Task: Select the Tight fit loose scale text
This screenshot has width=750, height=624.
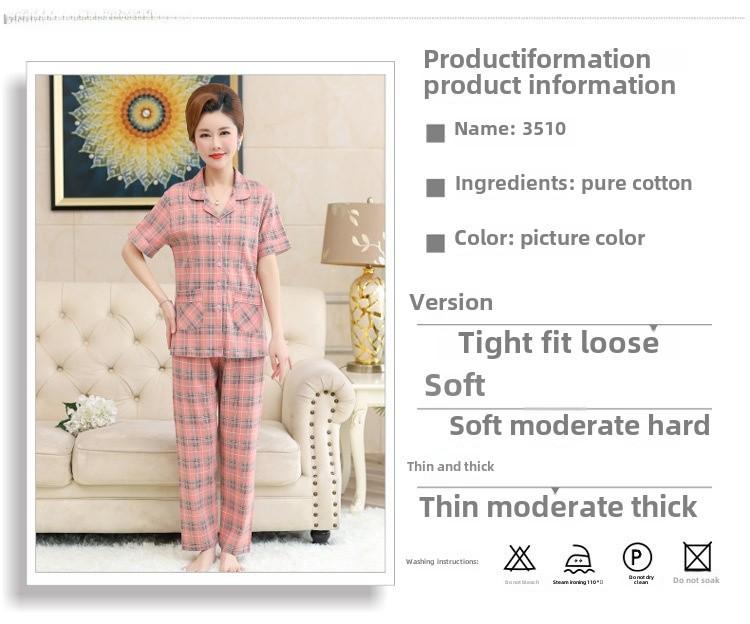Action: tap(558, 343)
